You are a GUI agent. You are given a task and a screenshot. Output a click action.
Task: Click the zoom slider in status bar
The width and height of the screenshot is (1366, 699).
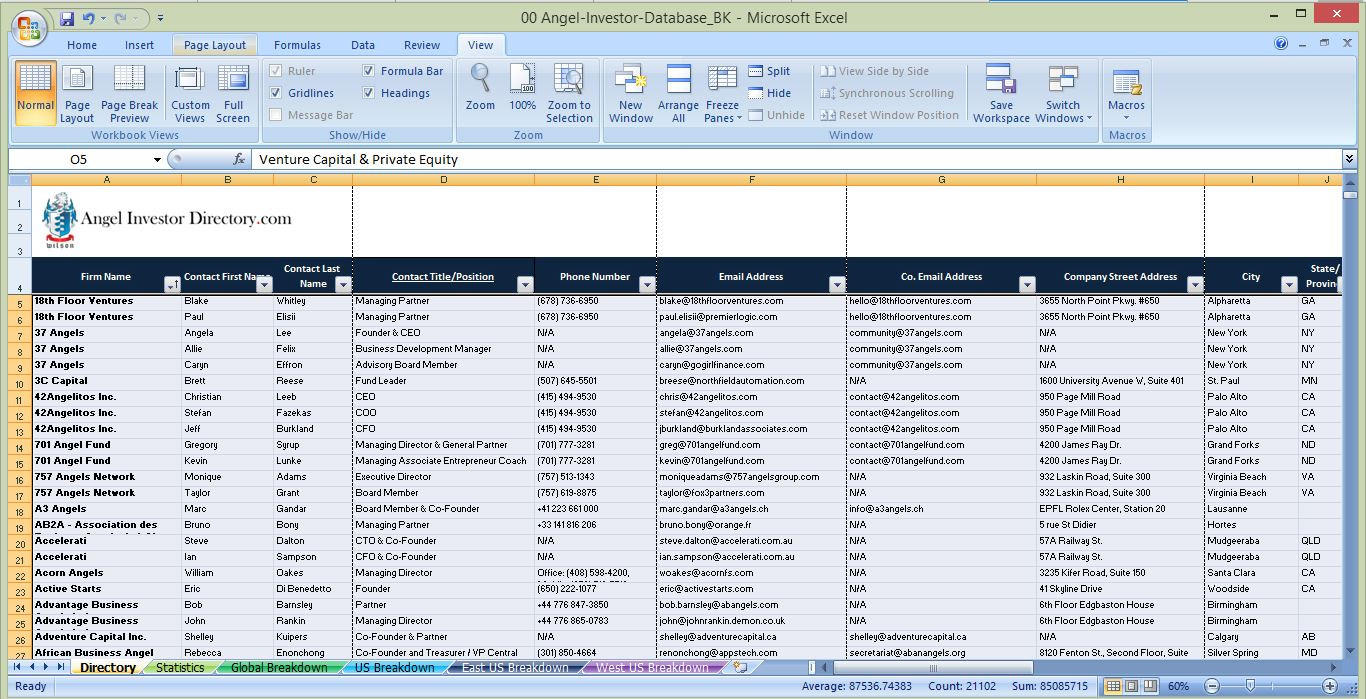pos(1250,686)
